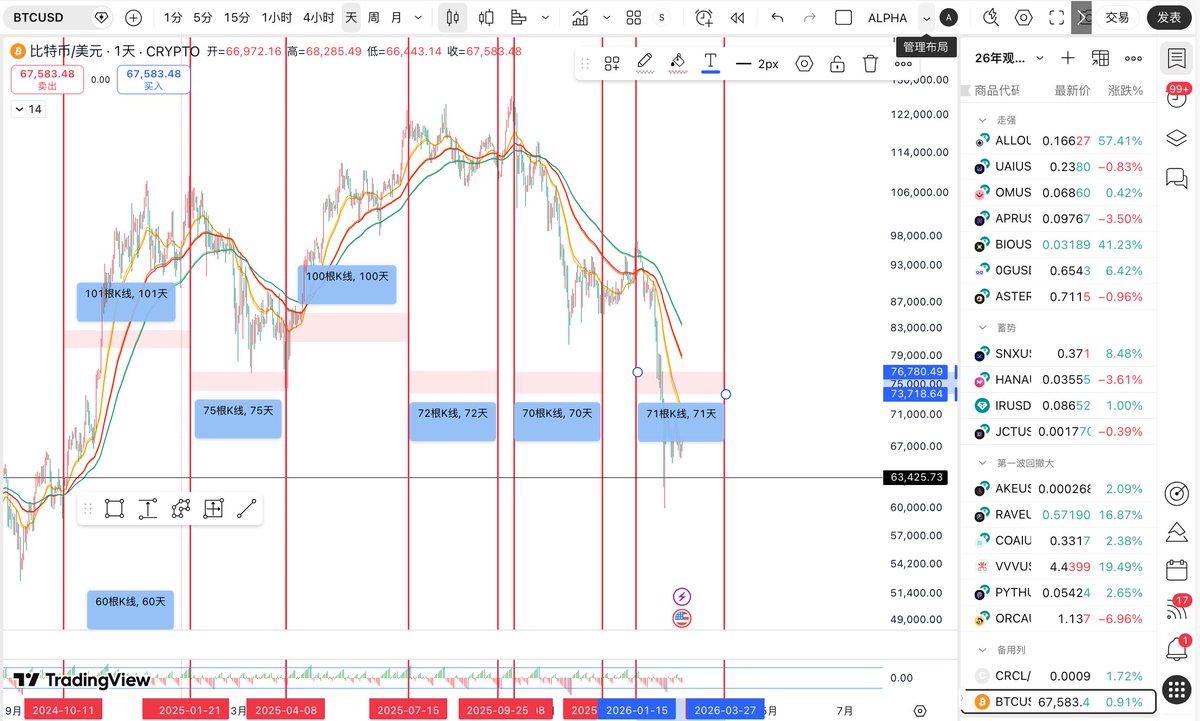
Task: Select the trend line tool in favorites toolbar
Action: point(246,509)
